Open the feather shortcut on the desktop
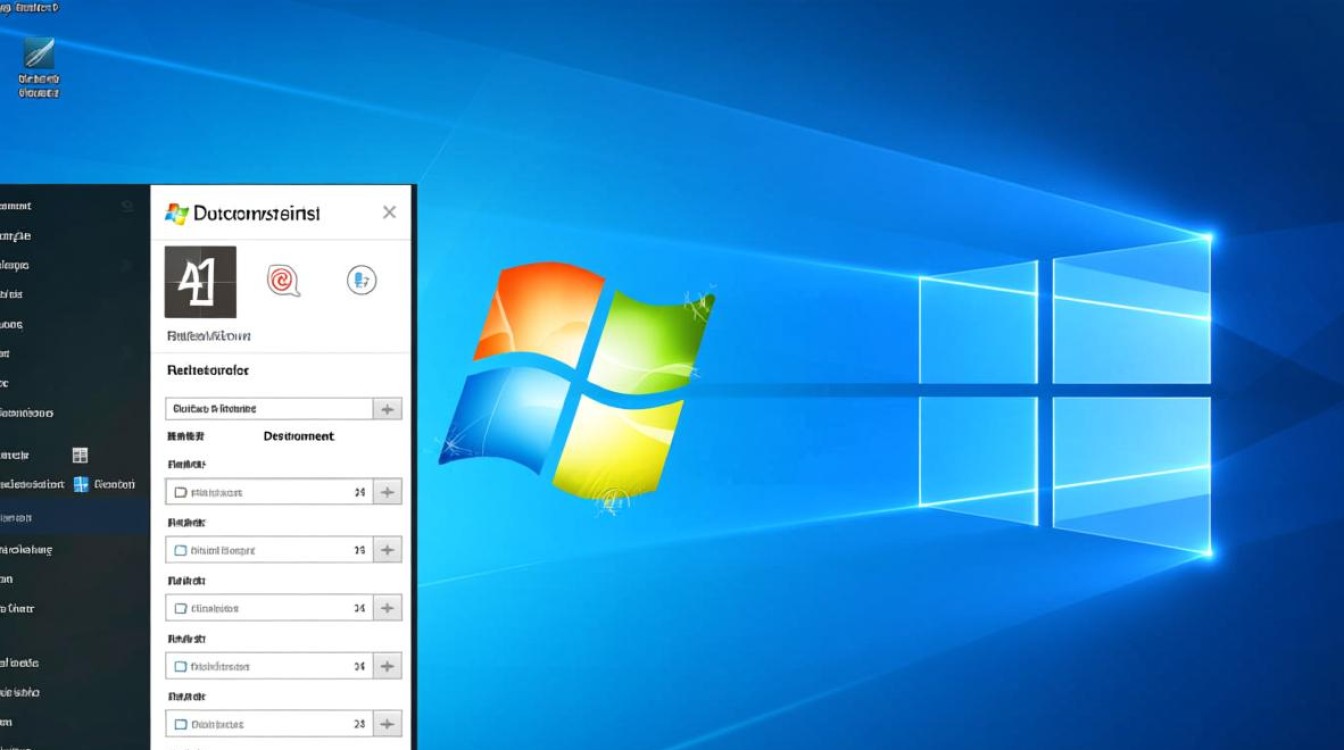The width and height of the screenshot is (1344, 750). pyautogui.click(x=39, y=53)
